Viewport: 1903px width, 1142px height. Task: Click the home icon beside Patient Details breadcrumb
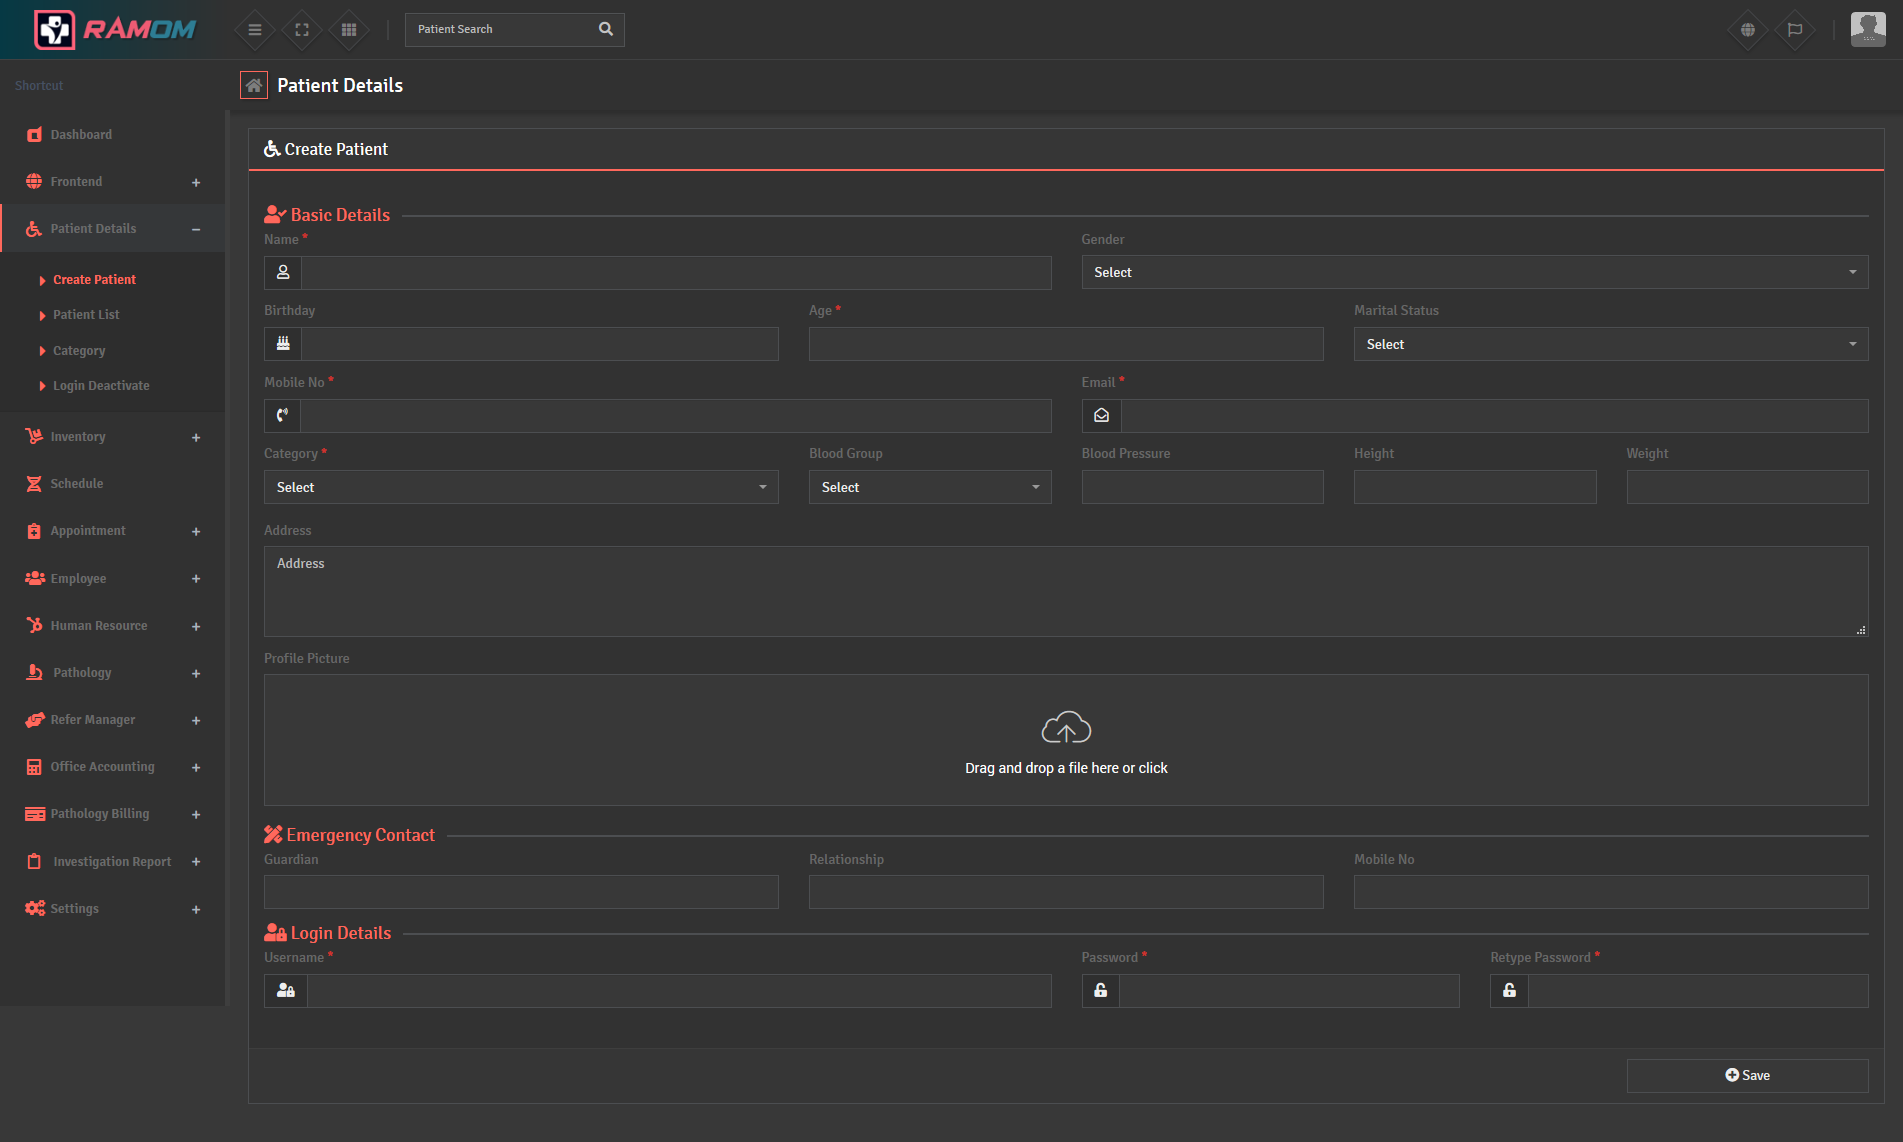click(x=254, y=85)
